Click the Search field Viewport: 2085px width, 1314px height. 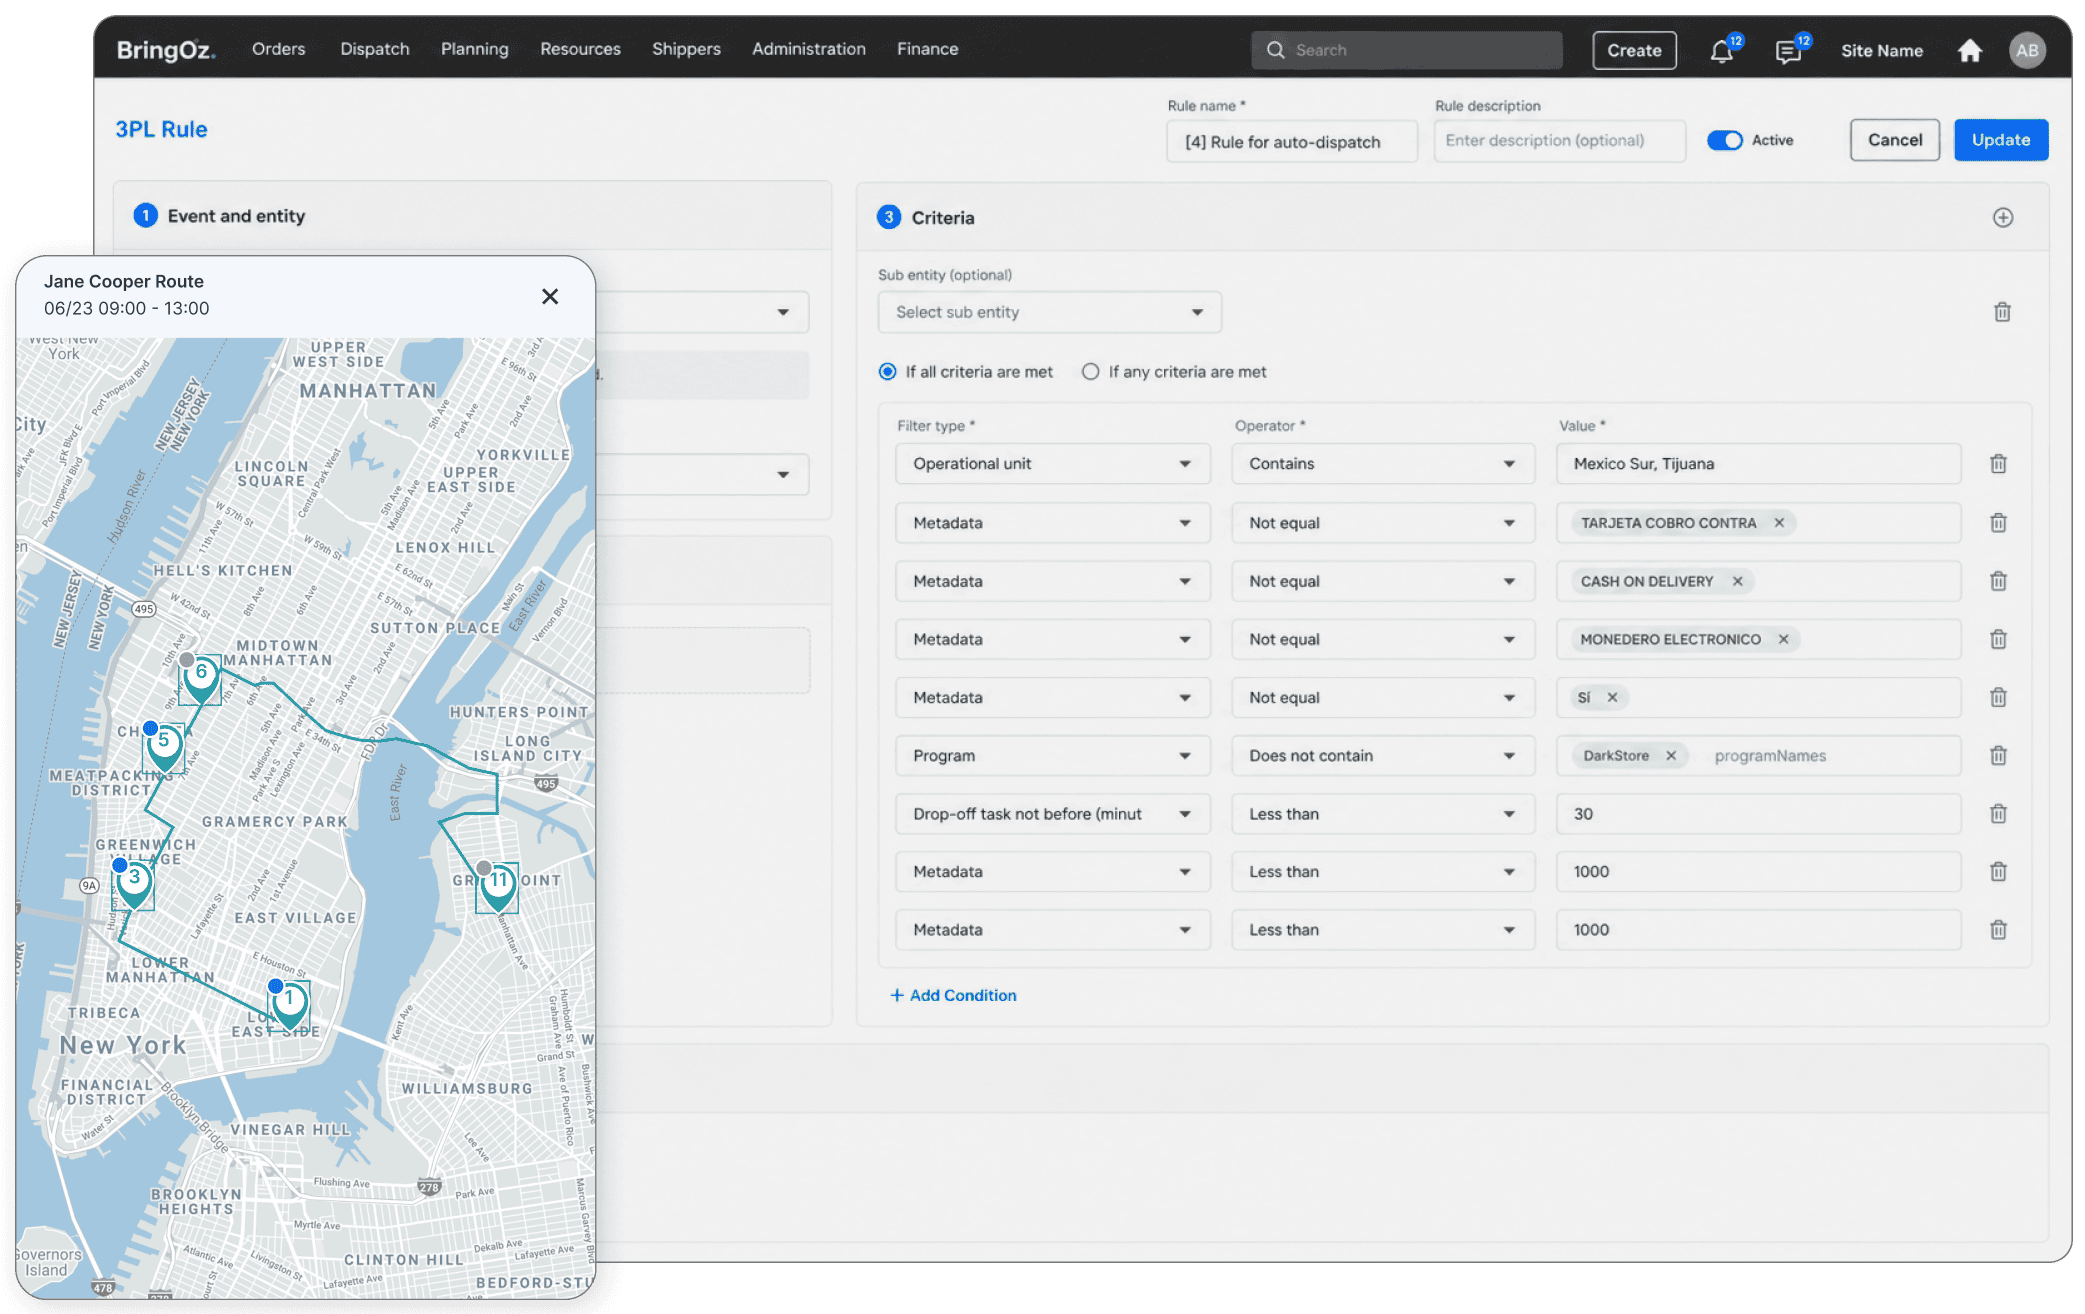(x=1406, y=50)
